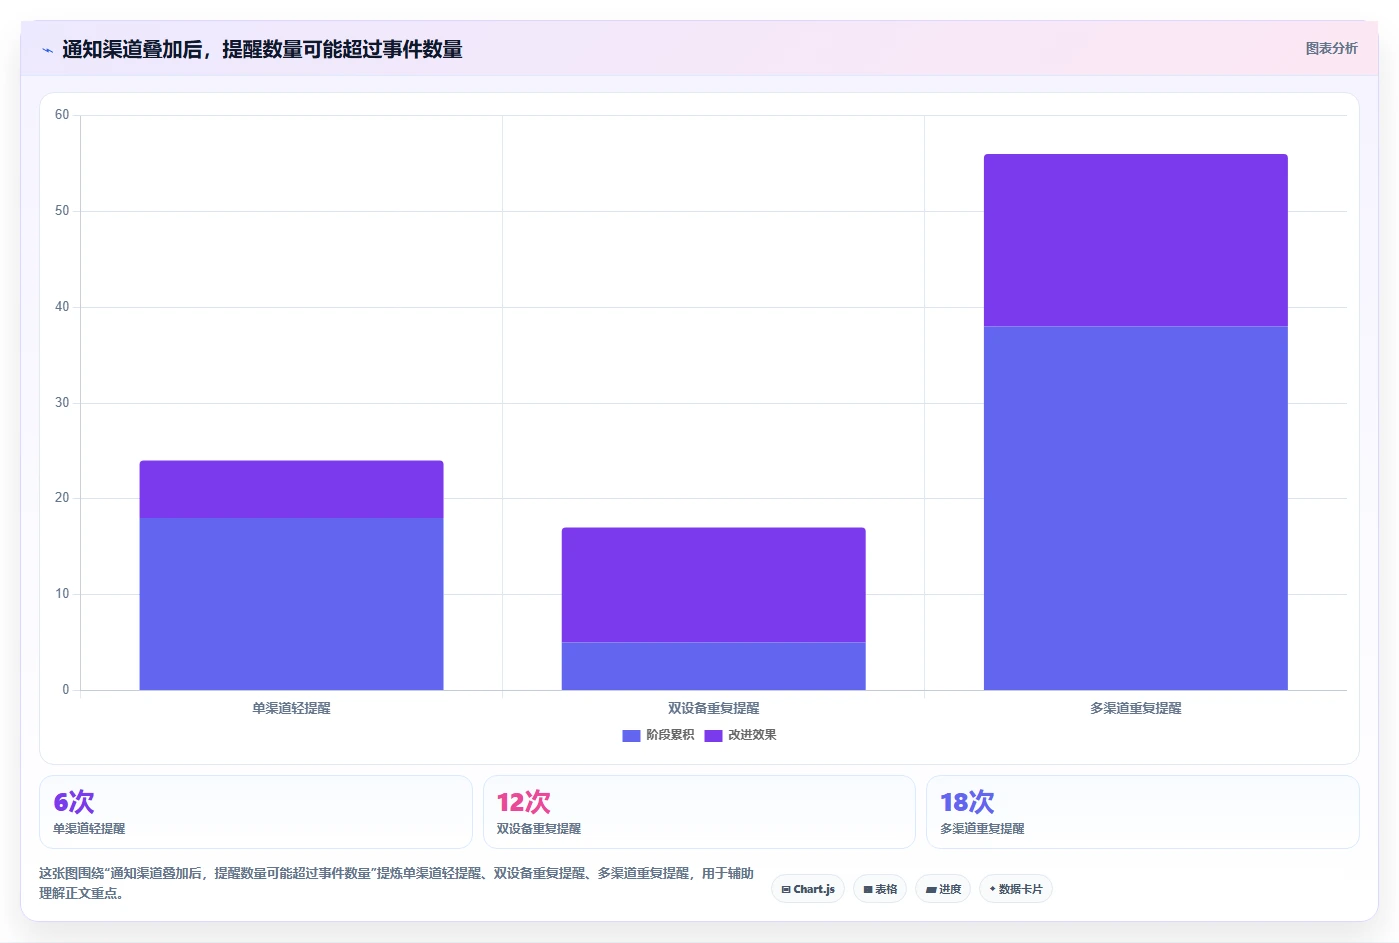Click the description paragraph below the cards
The height and width of the screenshot is (943, 1399).
[x=396, y=883]
